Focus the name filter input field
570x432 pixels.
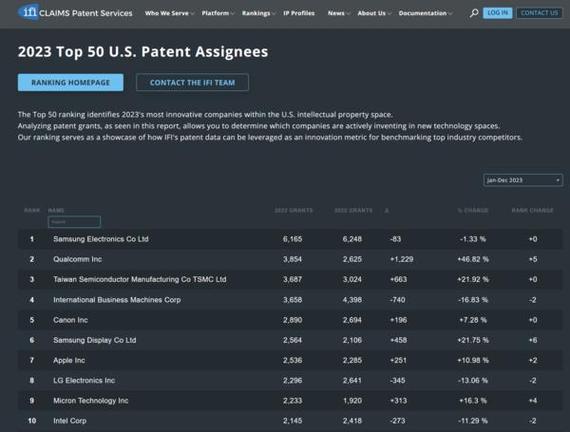click(74, 221)
